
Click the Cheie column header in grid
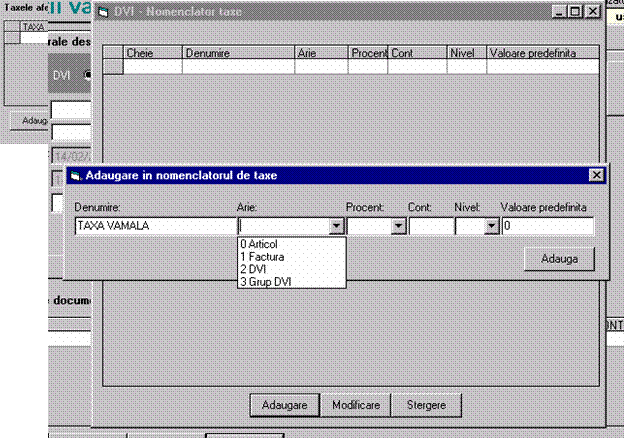pos(152,52)
